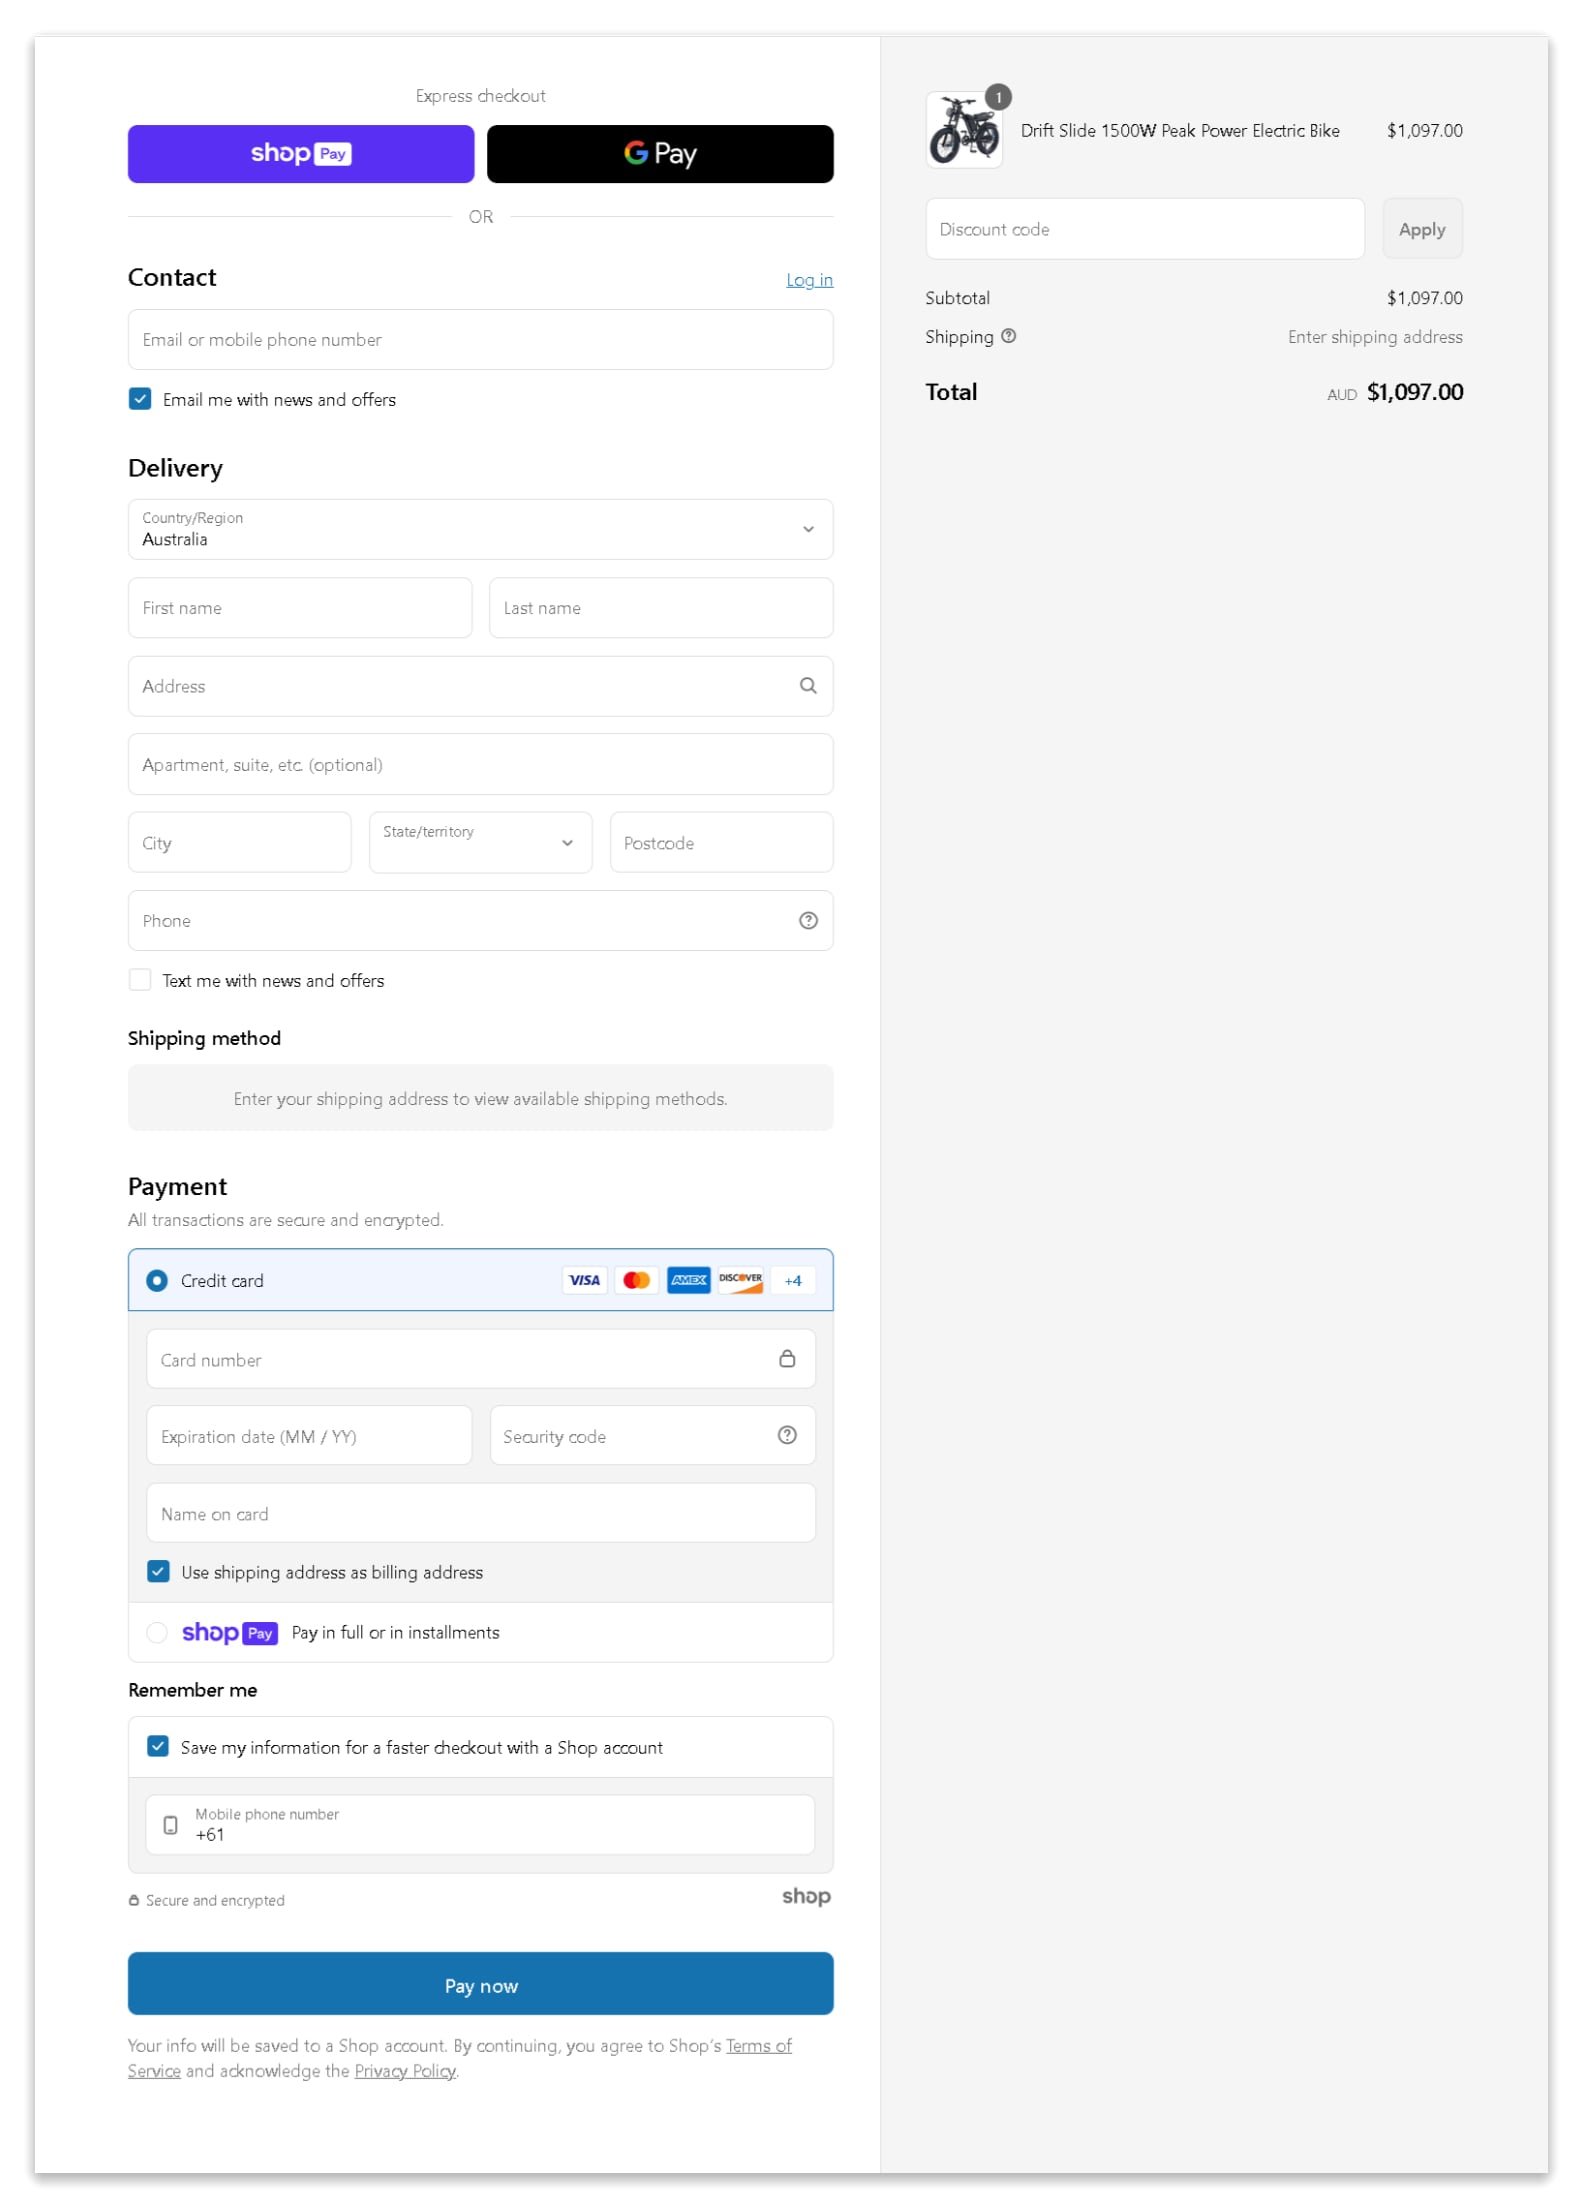Pay with the Shop Pay express button
The width and height of the screenshot is (1583, 2208).
(x=300, y=154)
